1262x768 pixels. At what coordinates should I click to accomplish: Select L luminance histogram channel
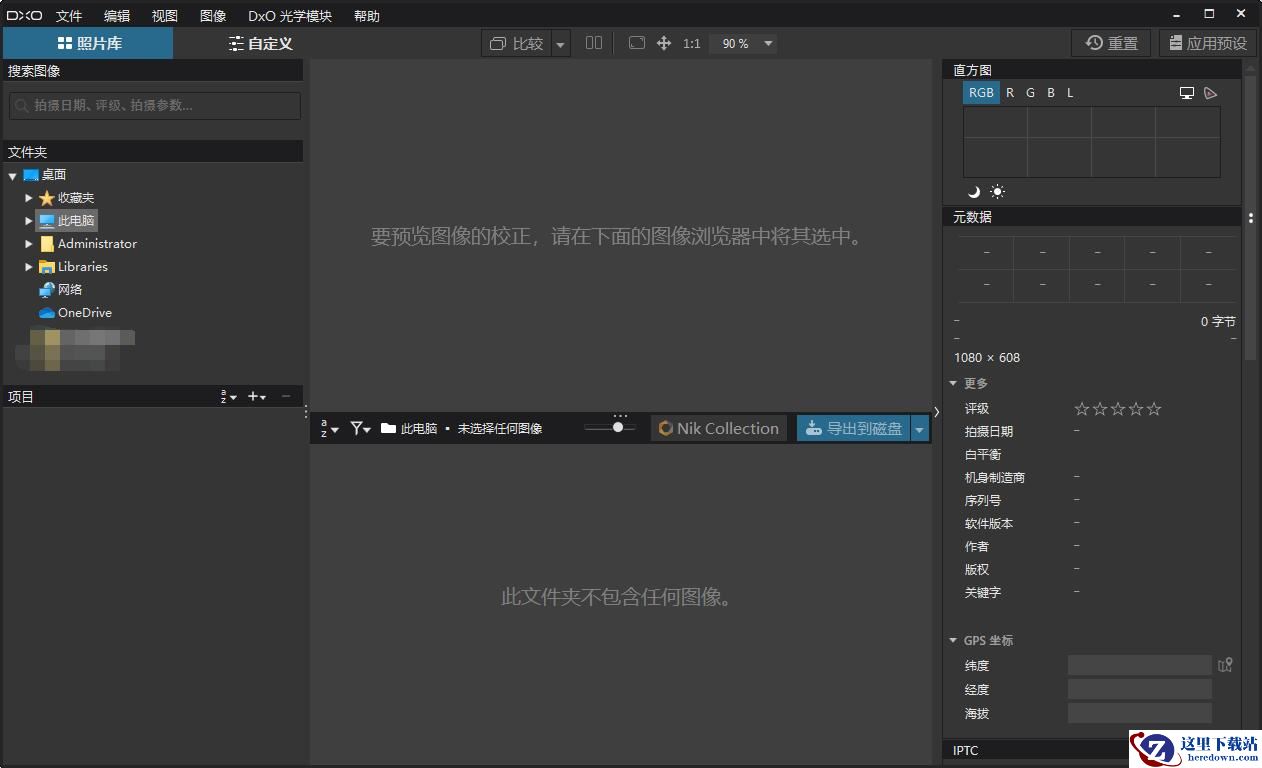[x=1070, y=93]
